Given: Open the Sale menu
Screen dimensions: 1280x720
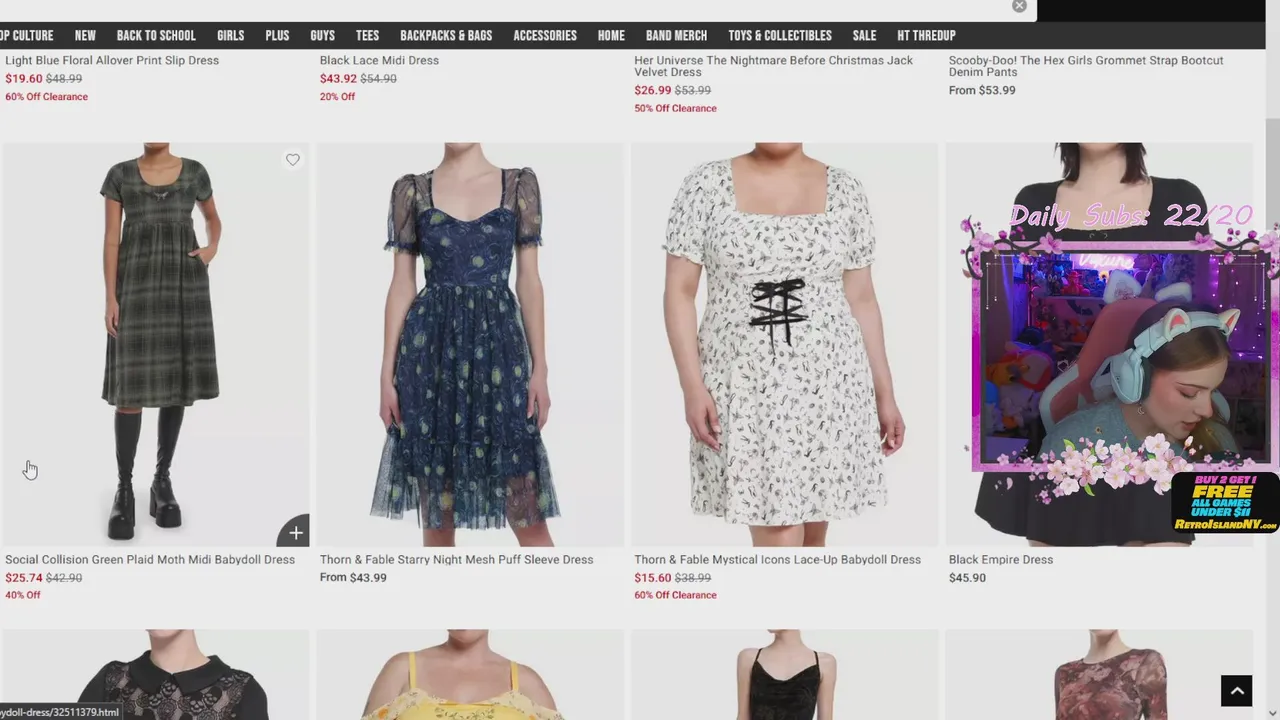Looking at the screenshot, I should (864, 35).
